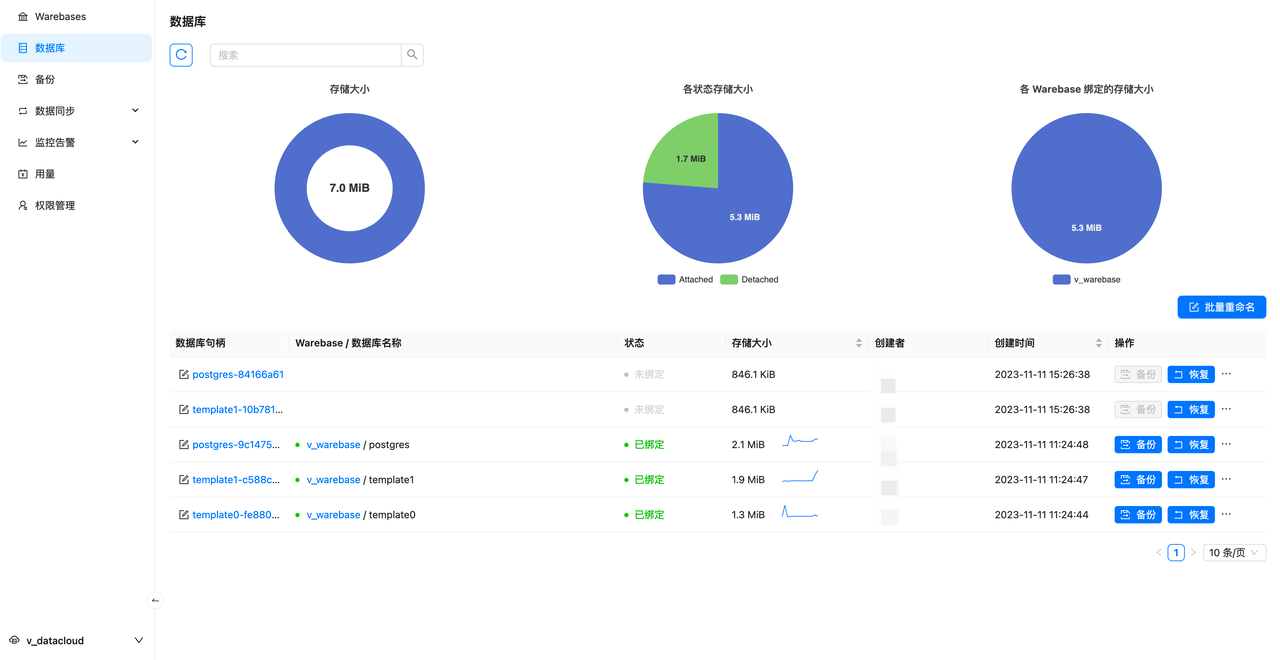Image resolution: width=1280 pixels, height=660 pixels.
Task: Open the 10 条/页 page size dropdown
Action: pyautogui.click(x=1235, y=553)
